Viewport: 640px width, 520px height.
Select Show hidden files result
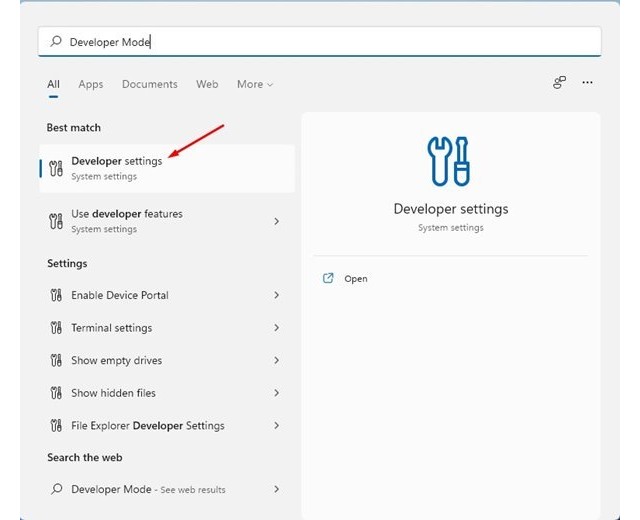coord(167,393)
